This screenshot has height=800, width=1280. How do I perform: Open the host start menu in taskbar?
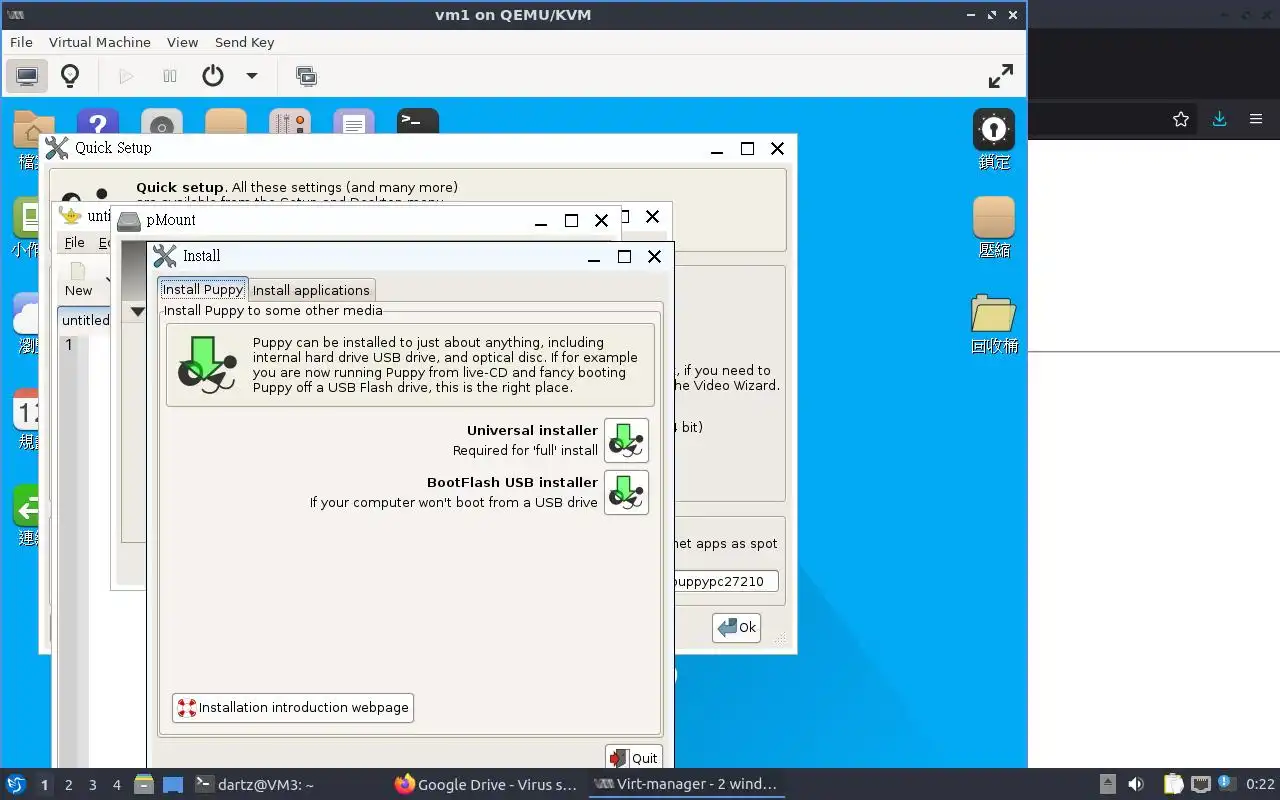(16, 785)
